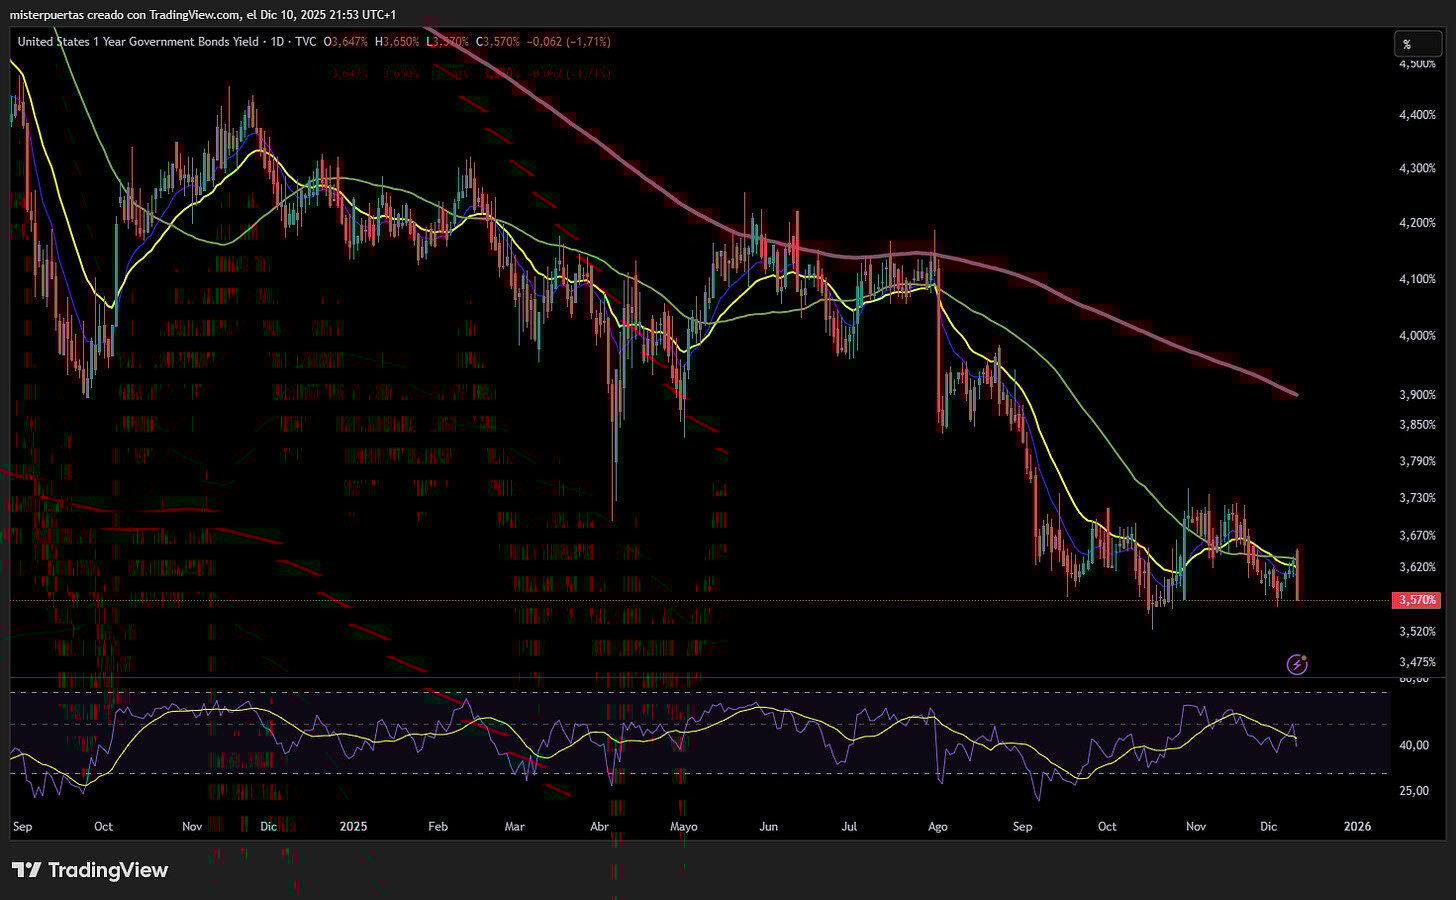Screen dimensions: 1456x900
Task: Click the 3,670% price axis label
Action: tap(1417, 536)
